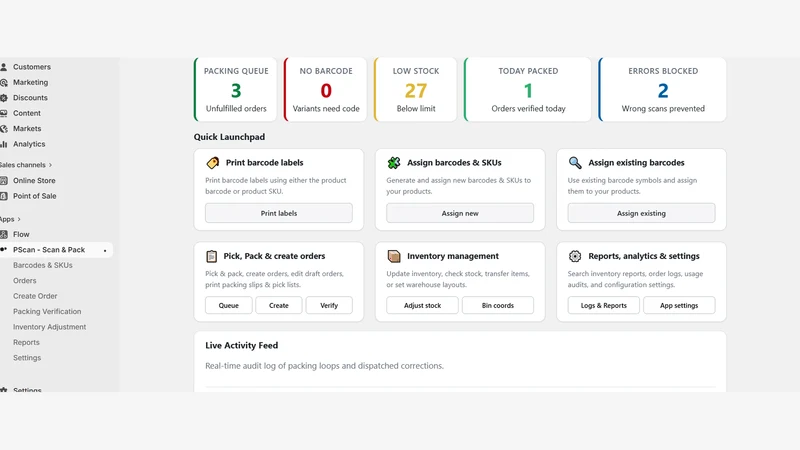
Task: Click the App settings button
Action: (x=679, y=305)
